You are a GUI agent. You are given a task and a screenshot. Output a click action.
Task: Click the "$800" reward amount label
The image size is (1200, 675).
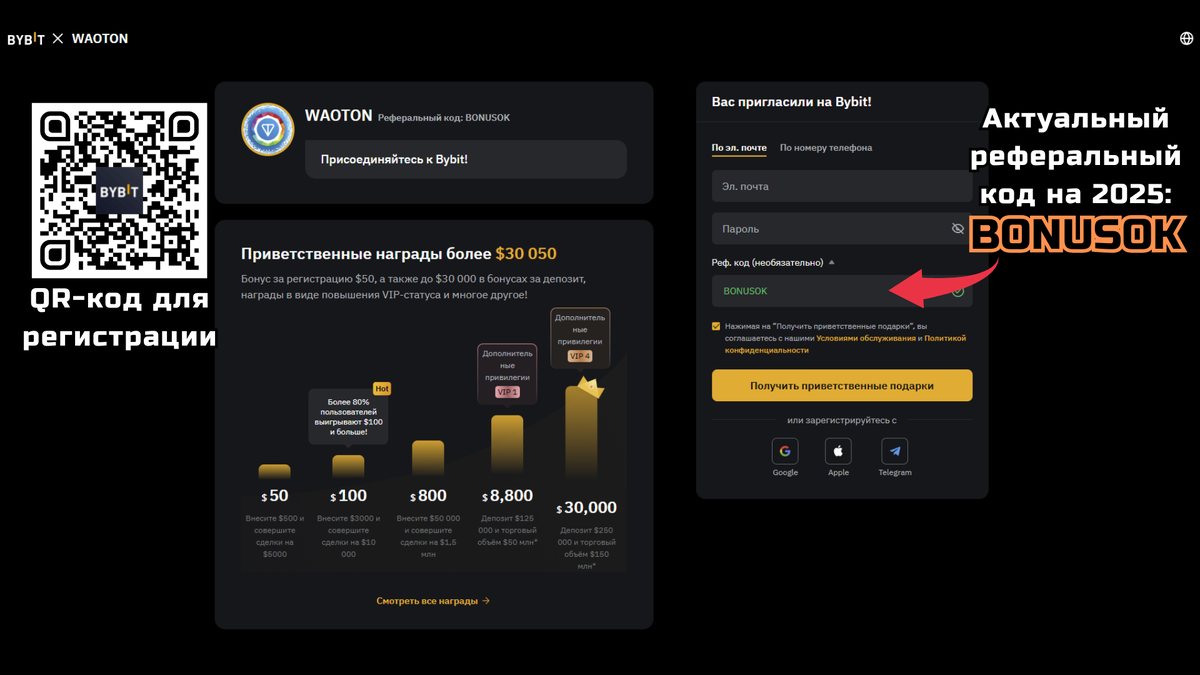tap(428, 496)
